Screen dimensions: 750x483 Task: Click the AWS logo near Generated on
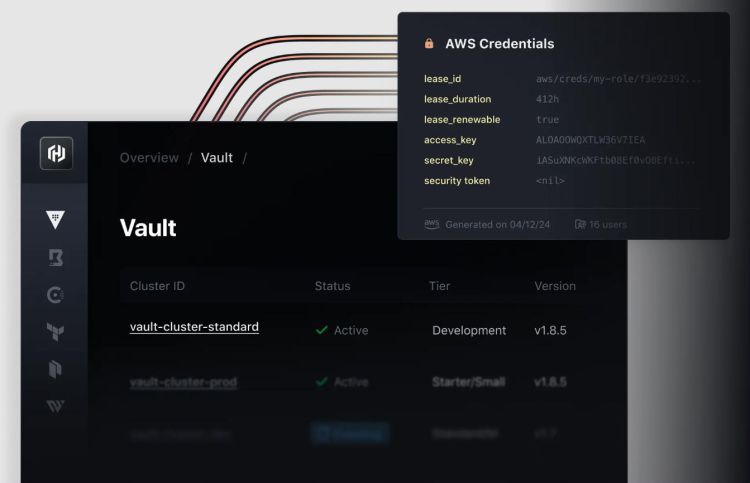pos(431,224)
